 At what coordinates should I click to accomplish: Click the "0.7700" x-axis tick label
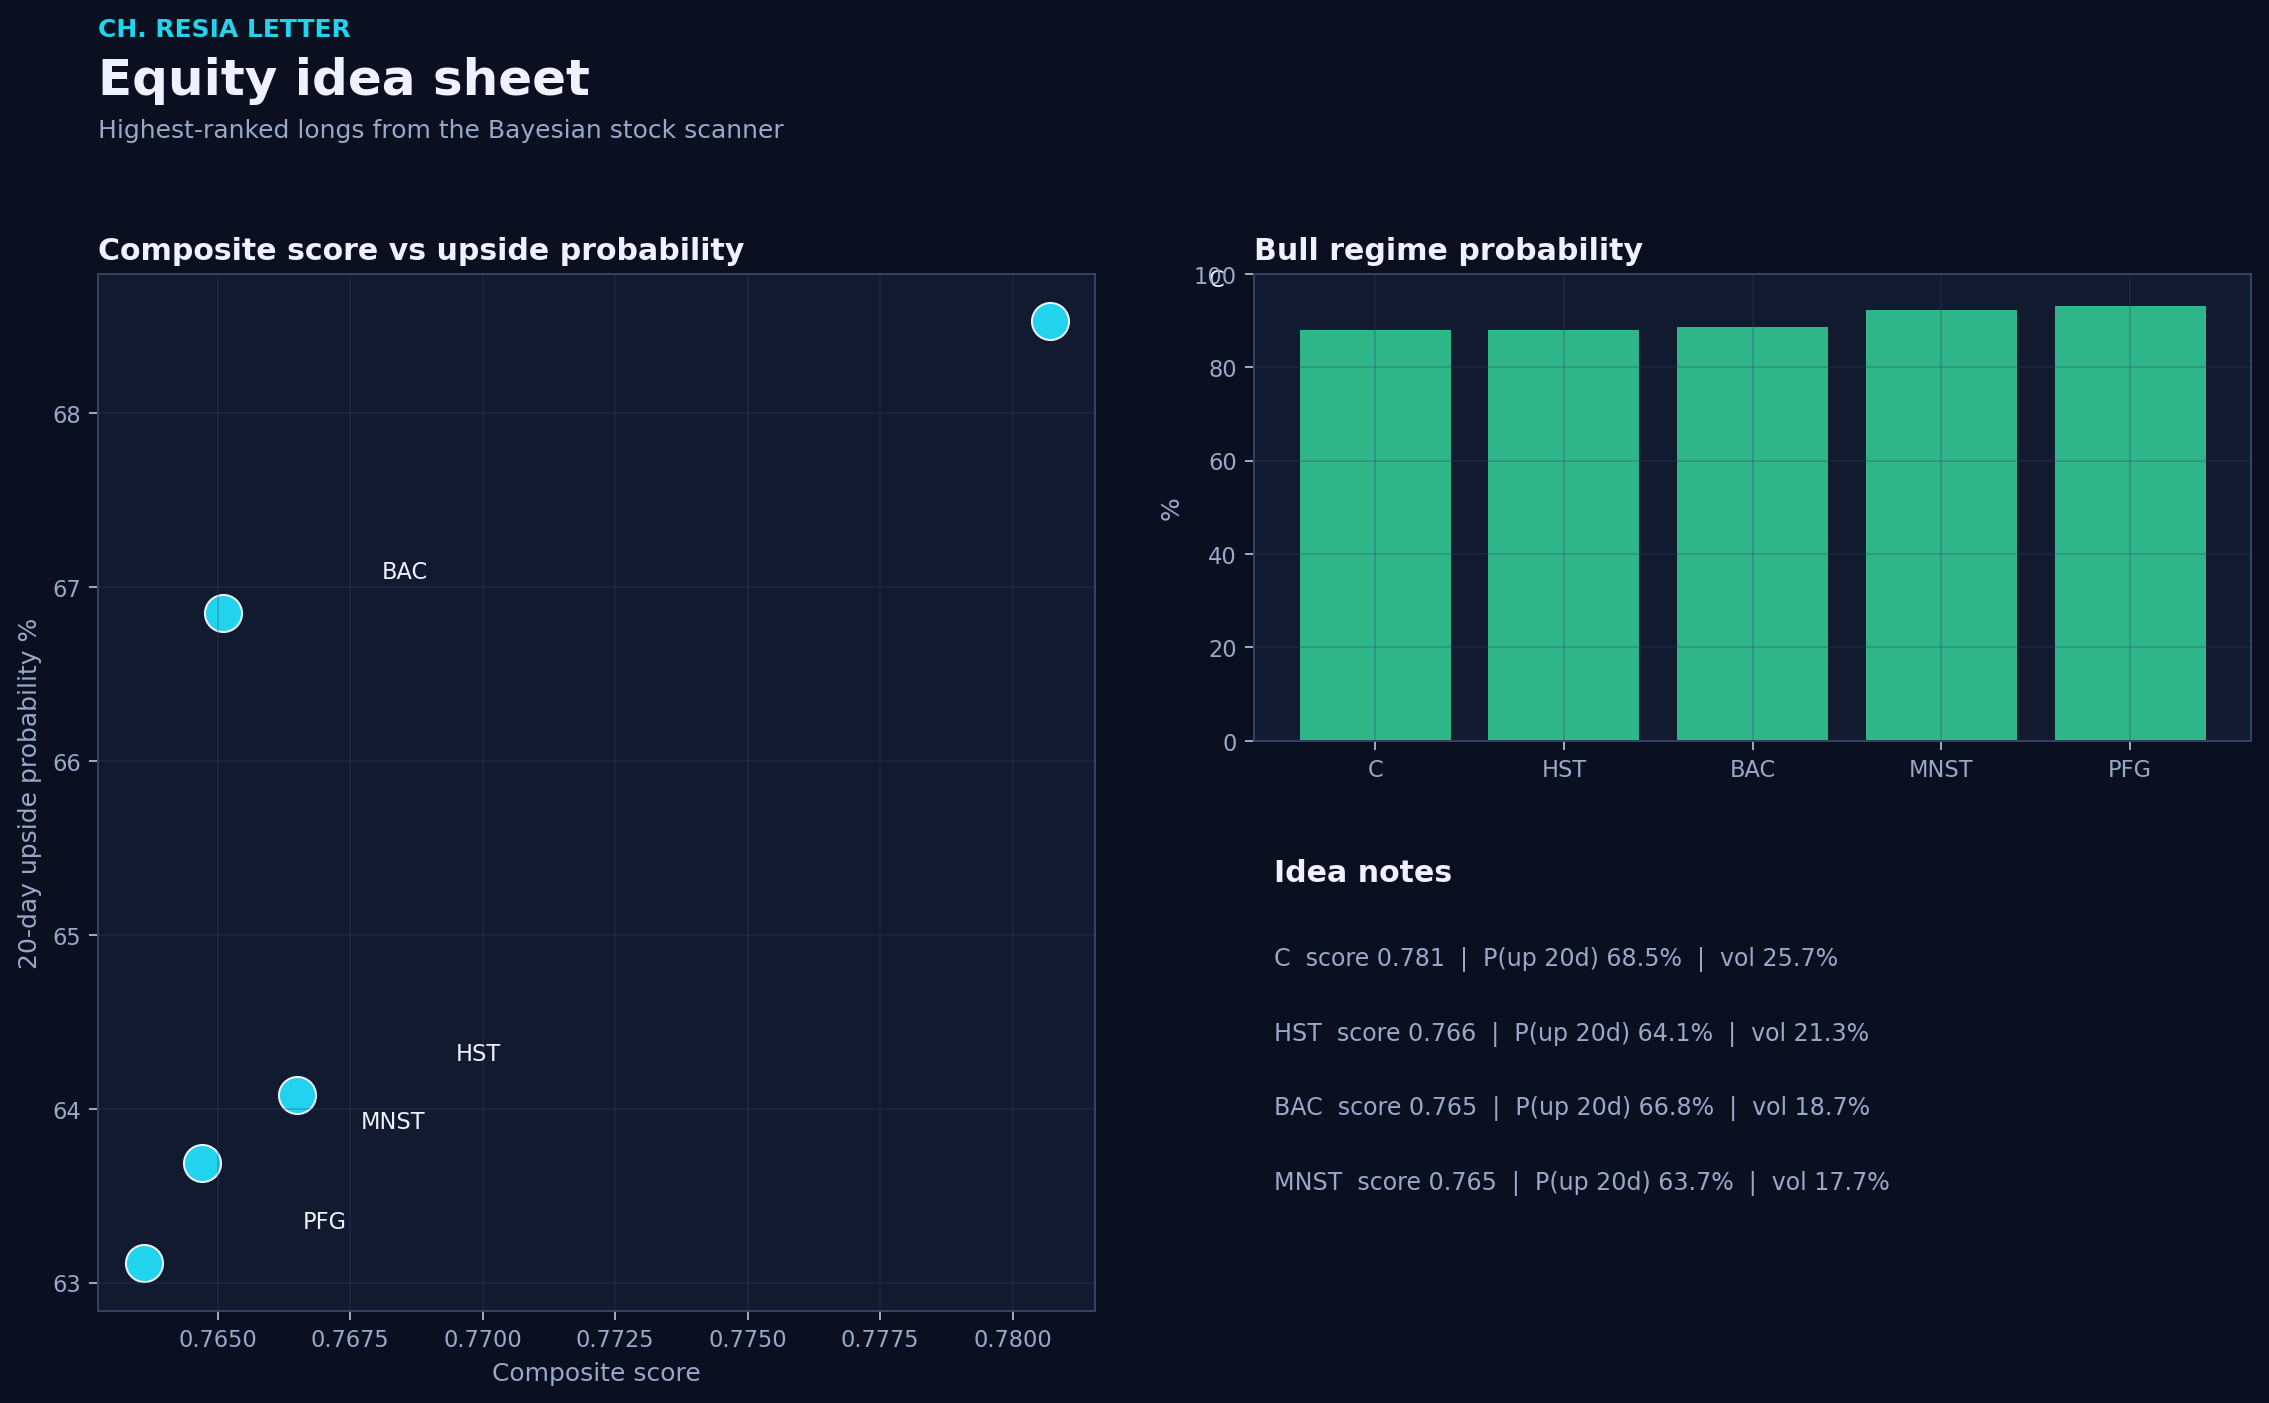[483, 1340]
